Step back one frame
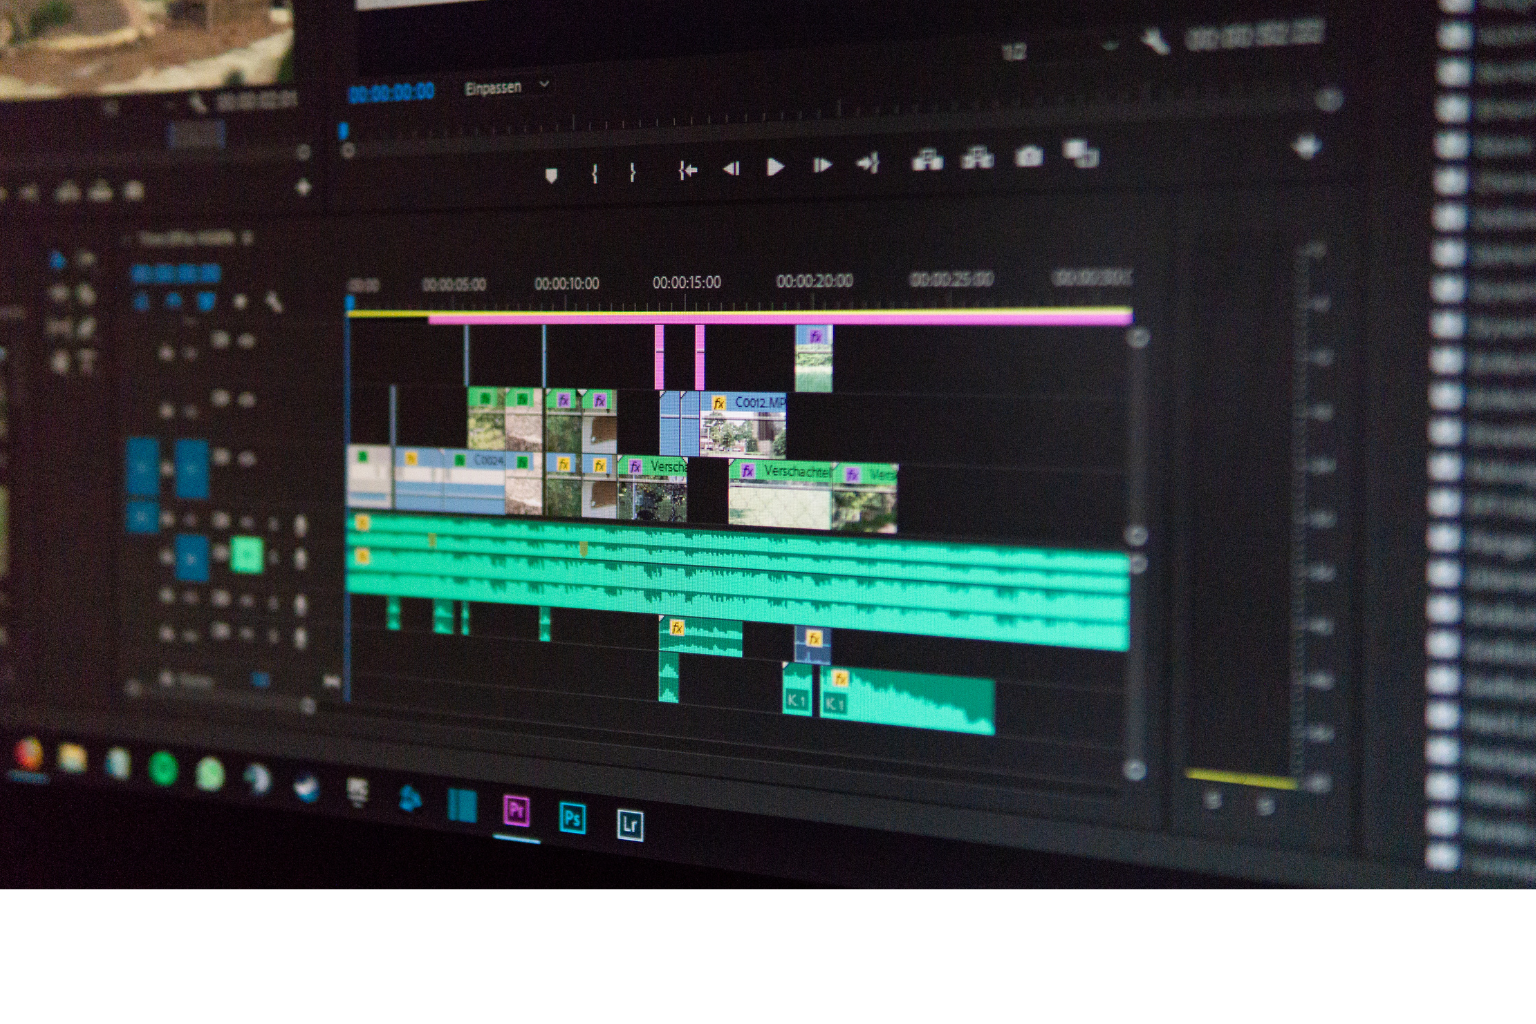 click(731, 168)
